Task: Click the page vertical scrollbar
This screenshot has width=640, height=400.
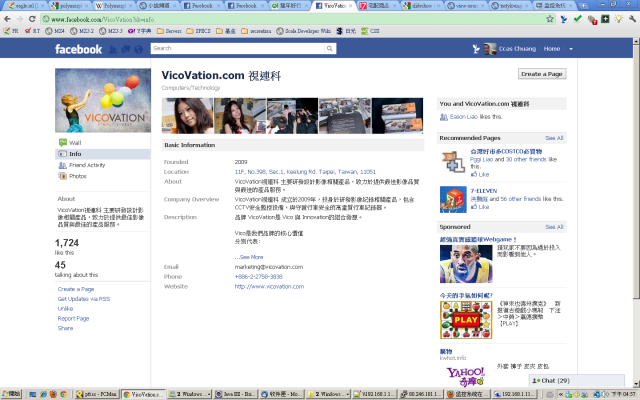Action: [636, 171]
